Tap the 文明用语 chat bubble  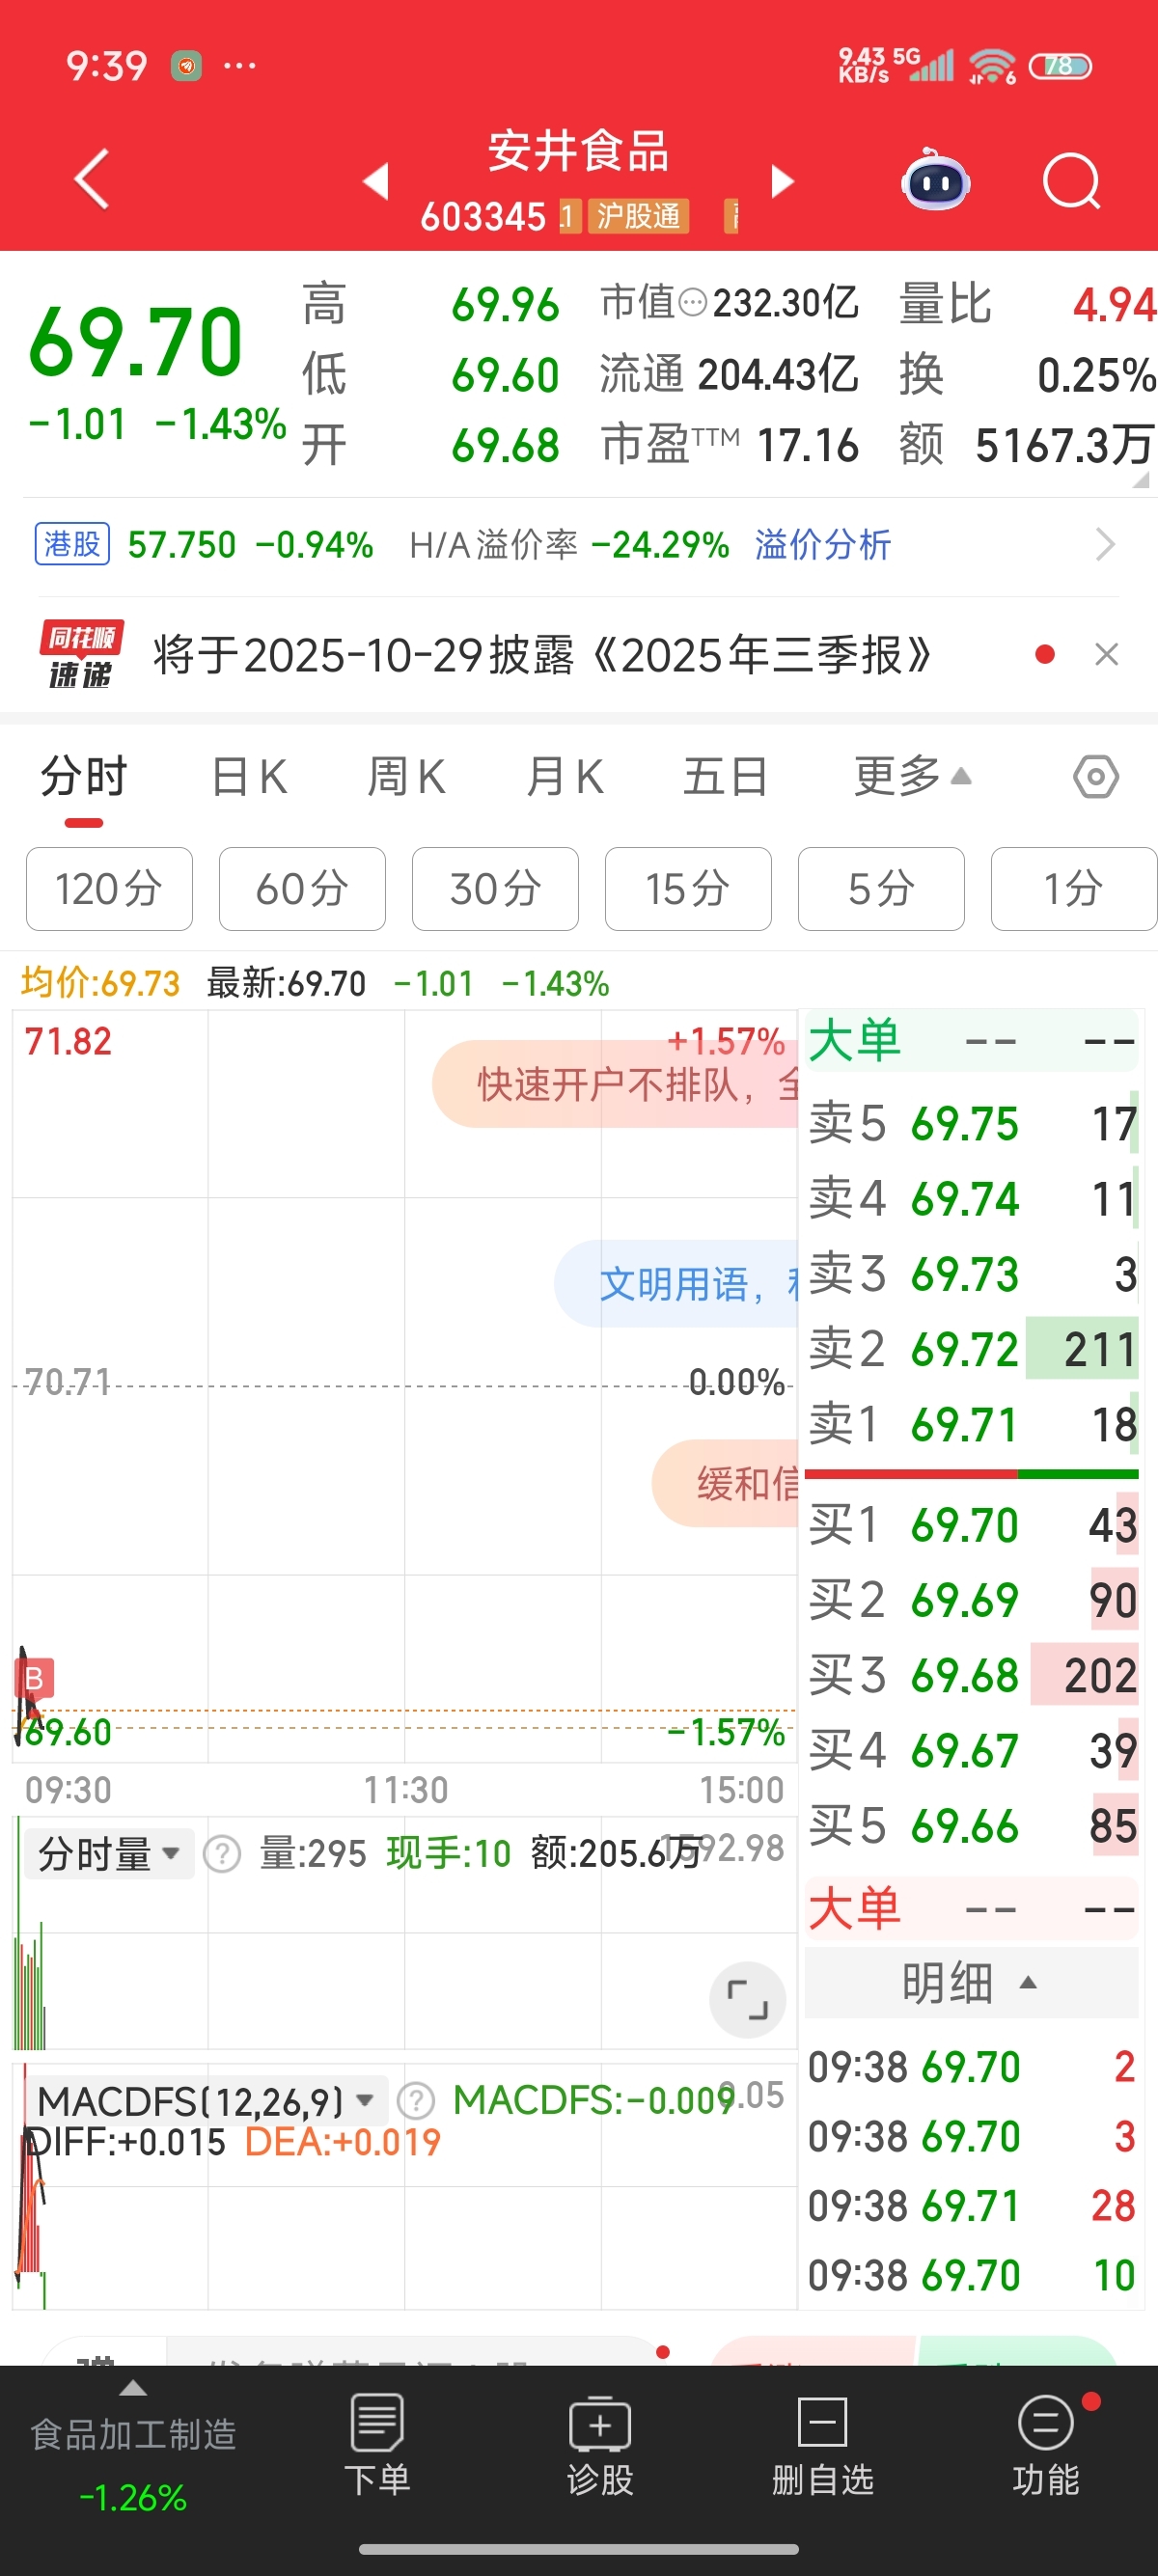[x=677, y=1284]
